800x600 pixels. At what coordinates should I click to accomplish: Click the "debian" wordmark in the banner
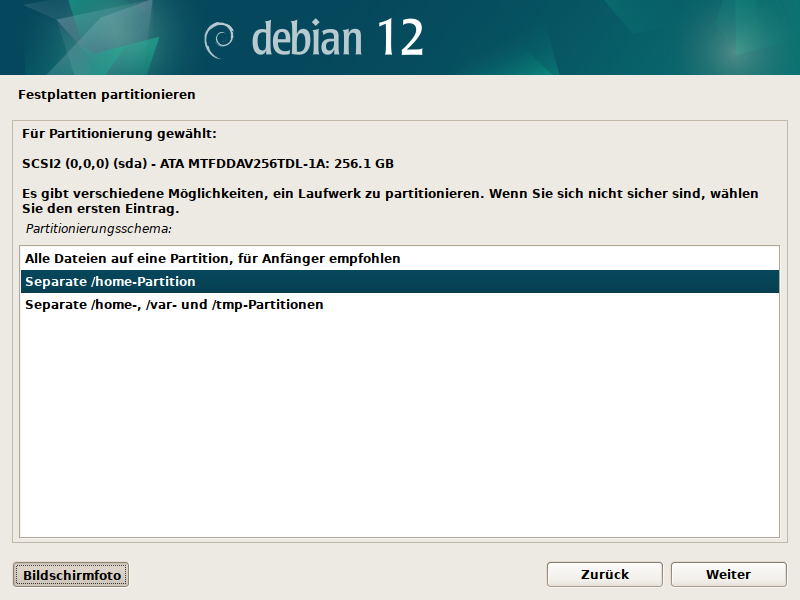[x=306, y=38]
